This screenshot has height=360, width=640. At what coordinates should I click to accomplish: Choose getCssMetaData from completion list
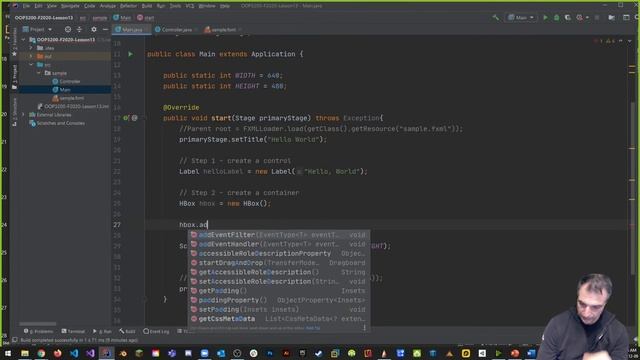tap(279, 319)
